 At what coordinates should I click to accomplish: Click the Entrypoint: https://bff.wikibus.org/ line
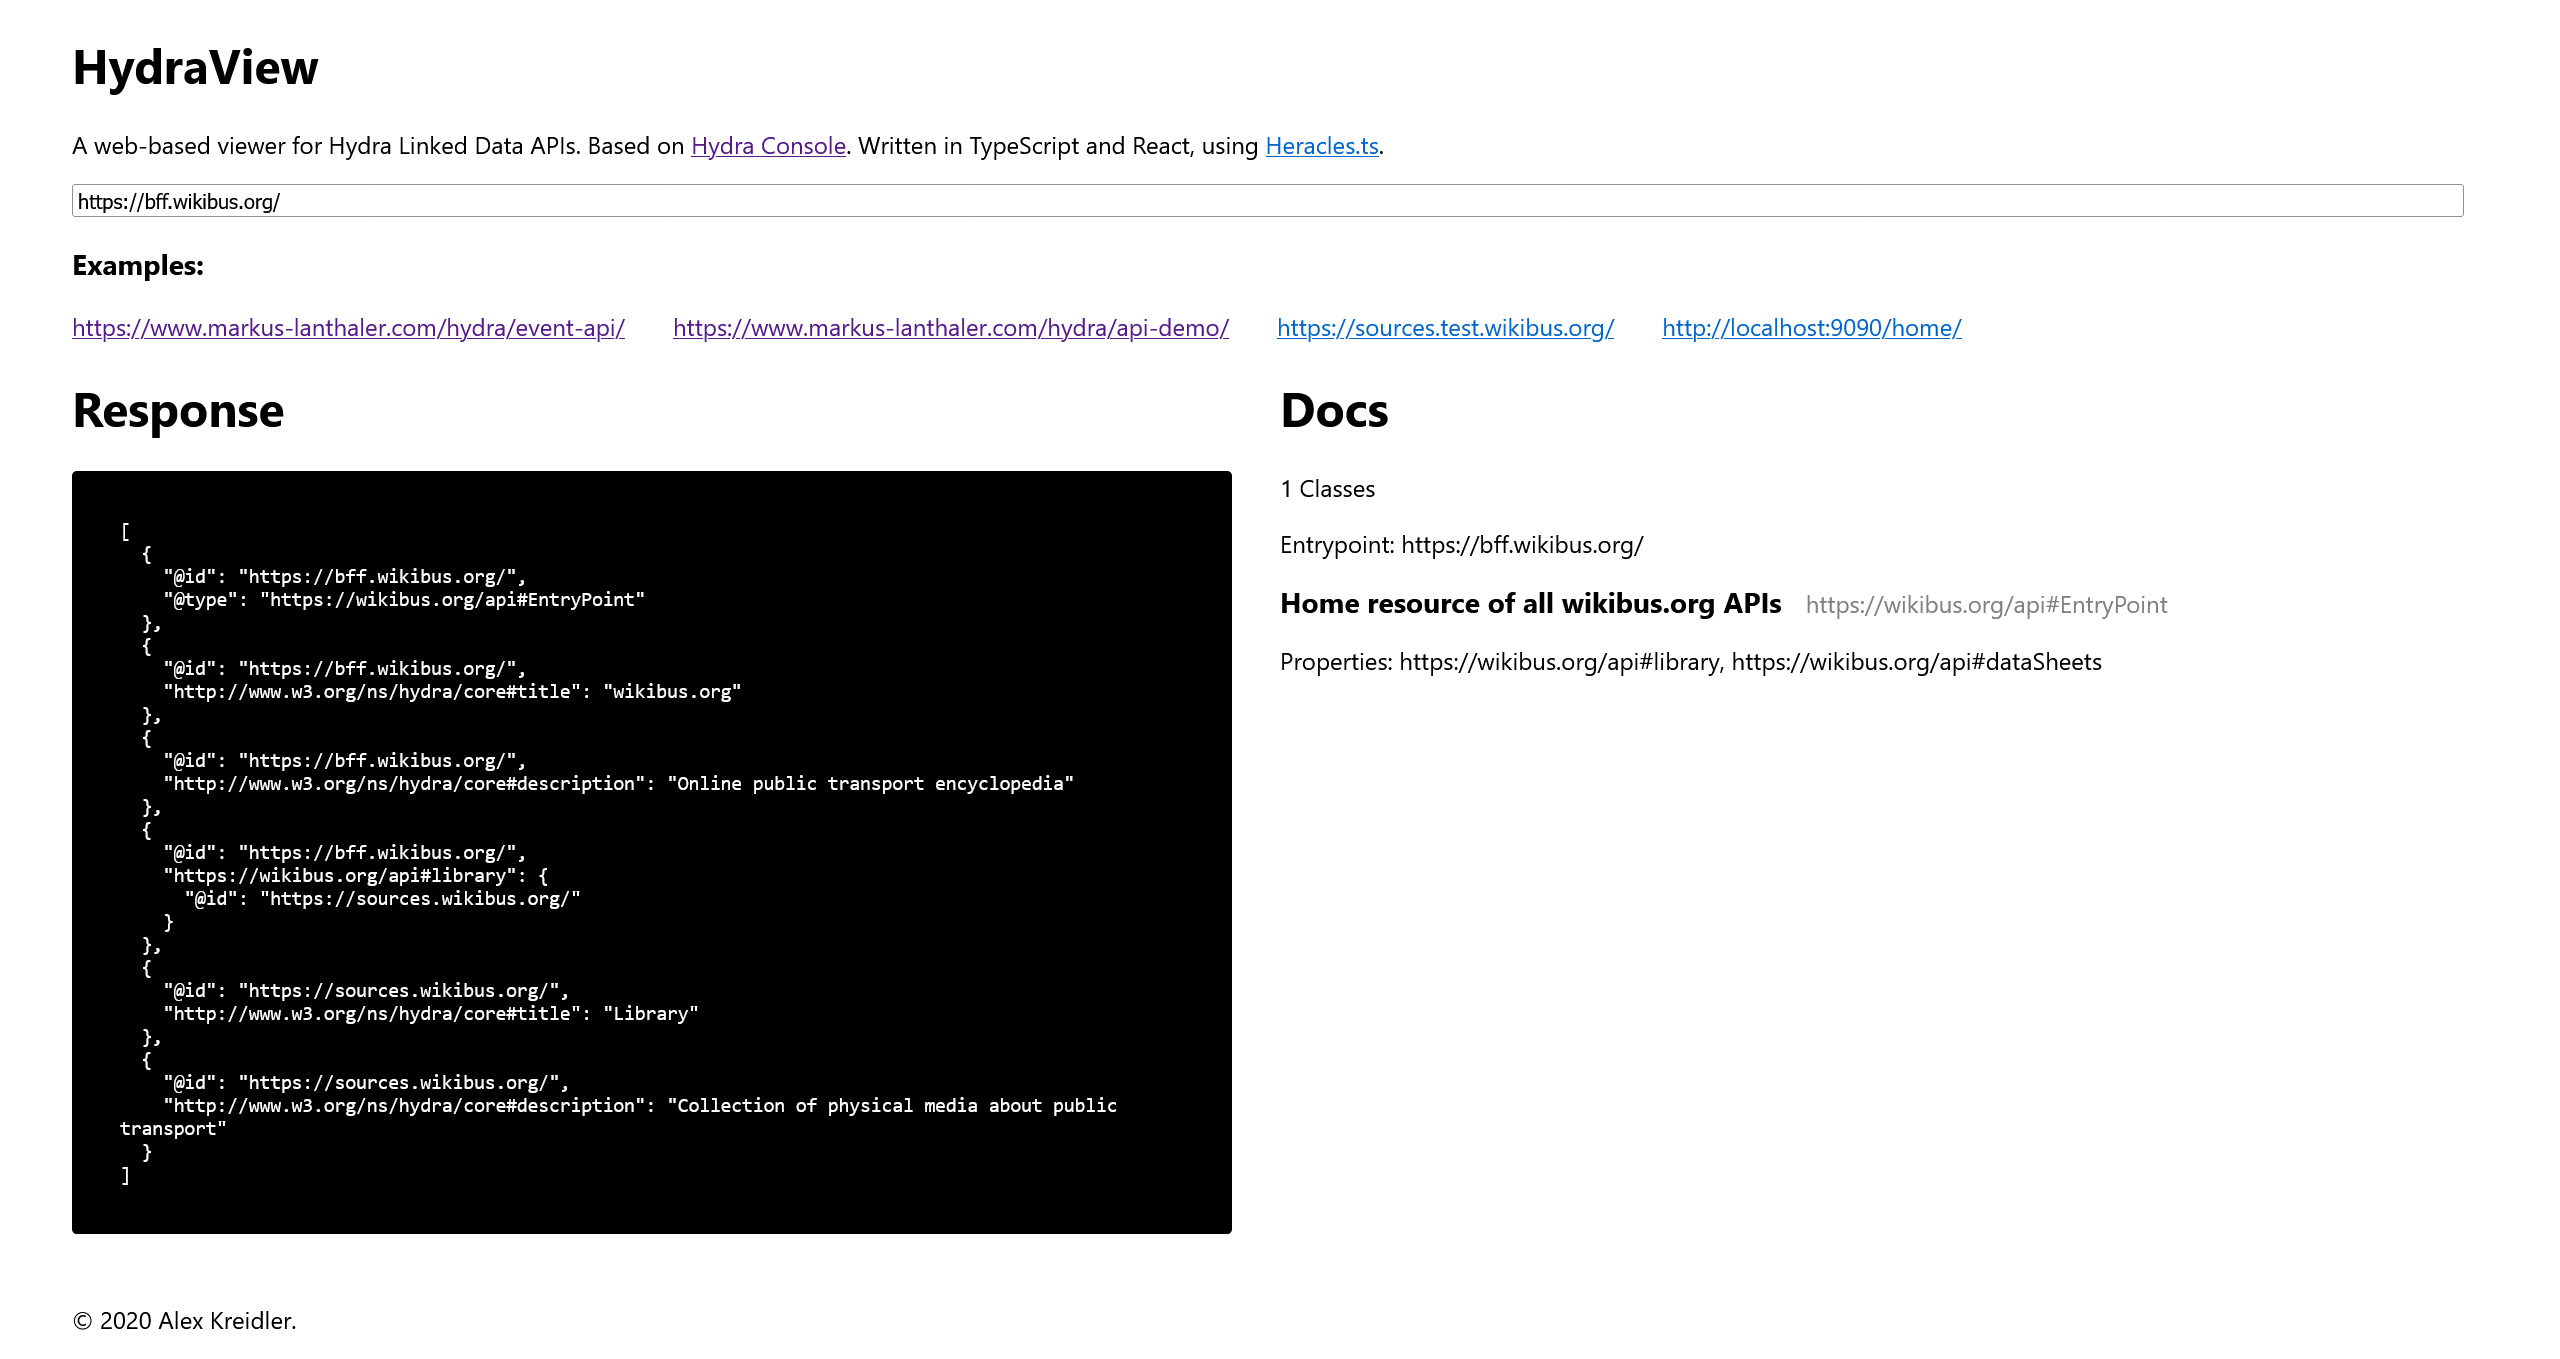[x=1461, y=545]
